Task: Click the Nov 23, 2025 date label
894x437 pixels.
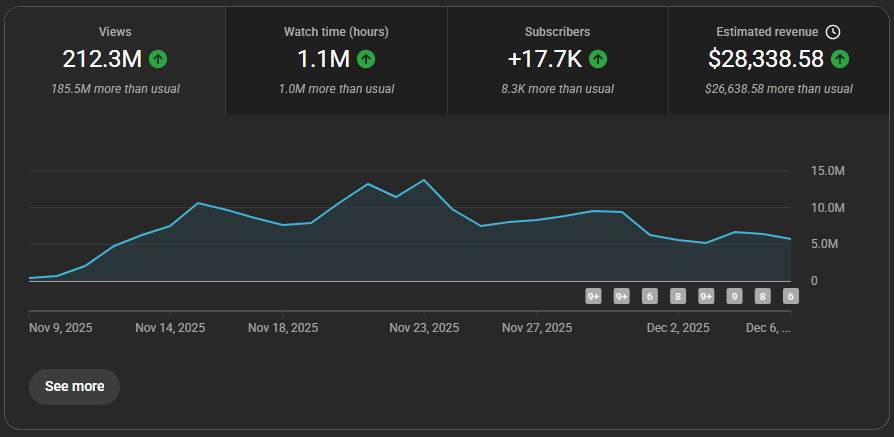Action: [424, 328]
